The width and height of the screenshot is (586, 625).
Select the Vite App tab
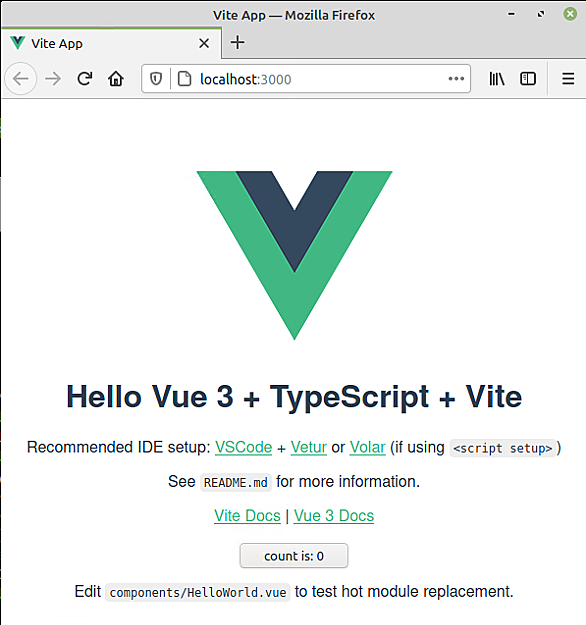pyautogui.click(x=111, y=43)
